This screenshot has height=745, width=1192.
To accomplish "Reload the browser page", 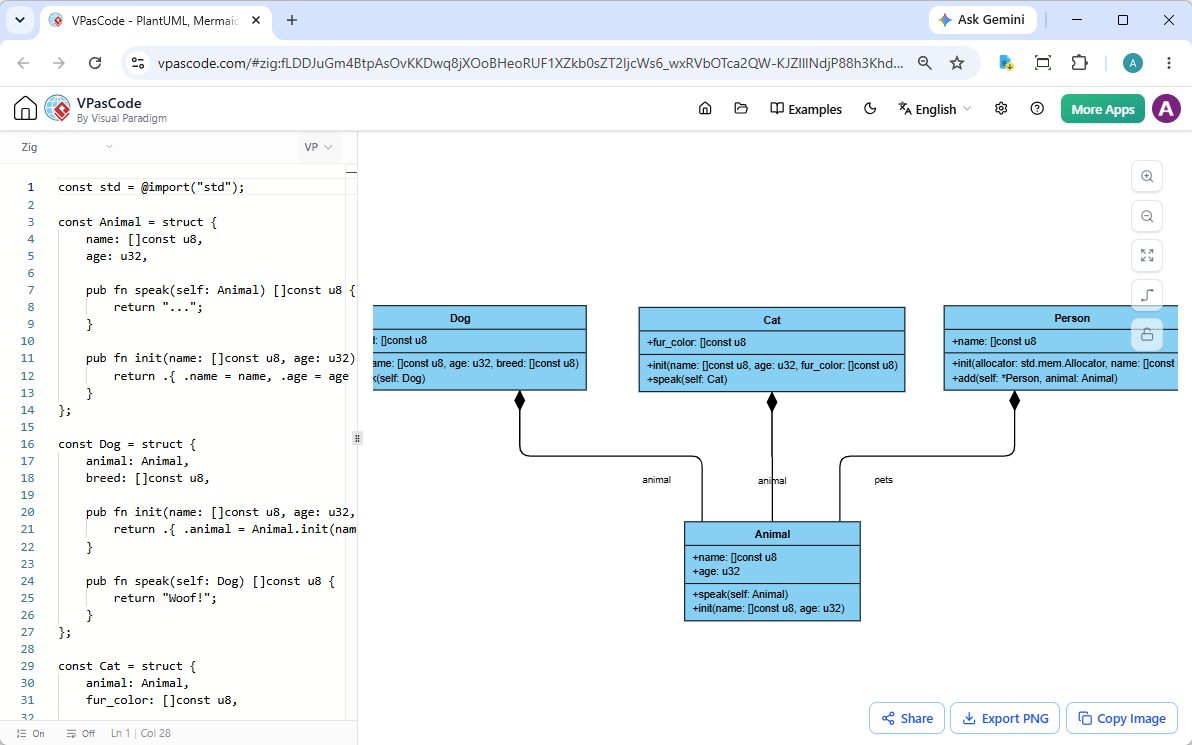I will [95, 63].
